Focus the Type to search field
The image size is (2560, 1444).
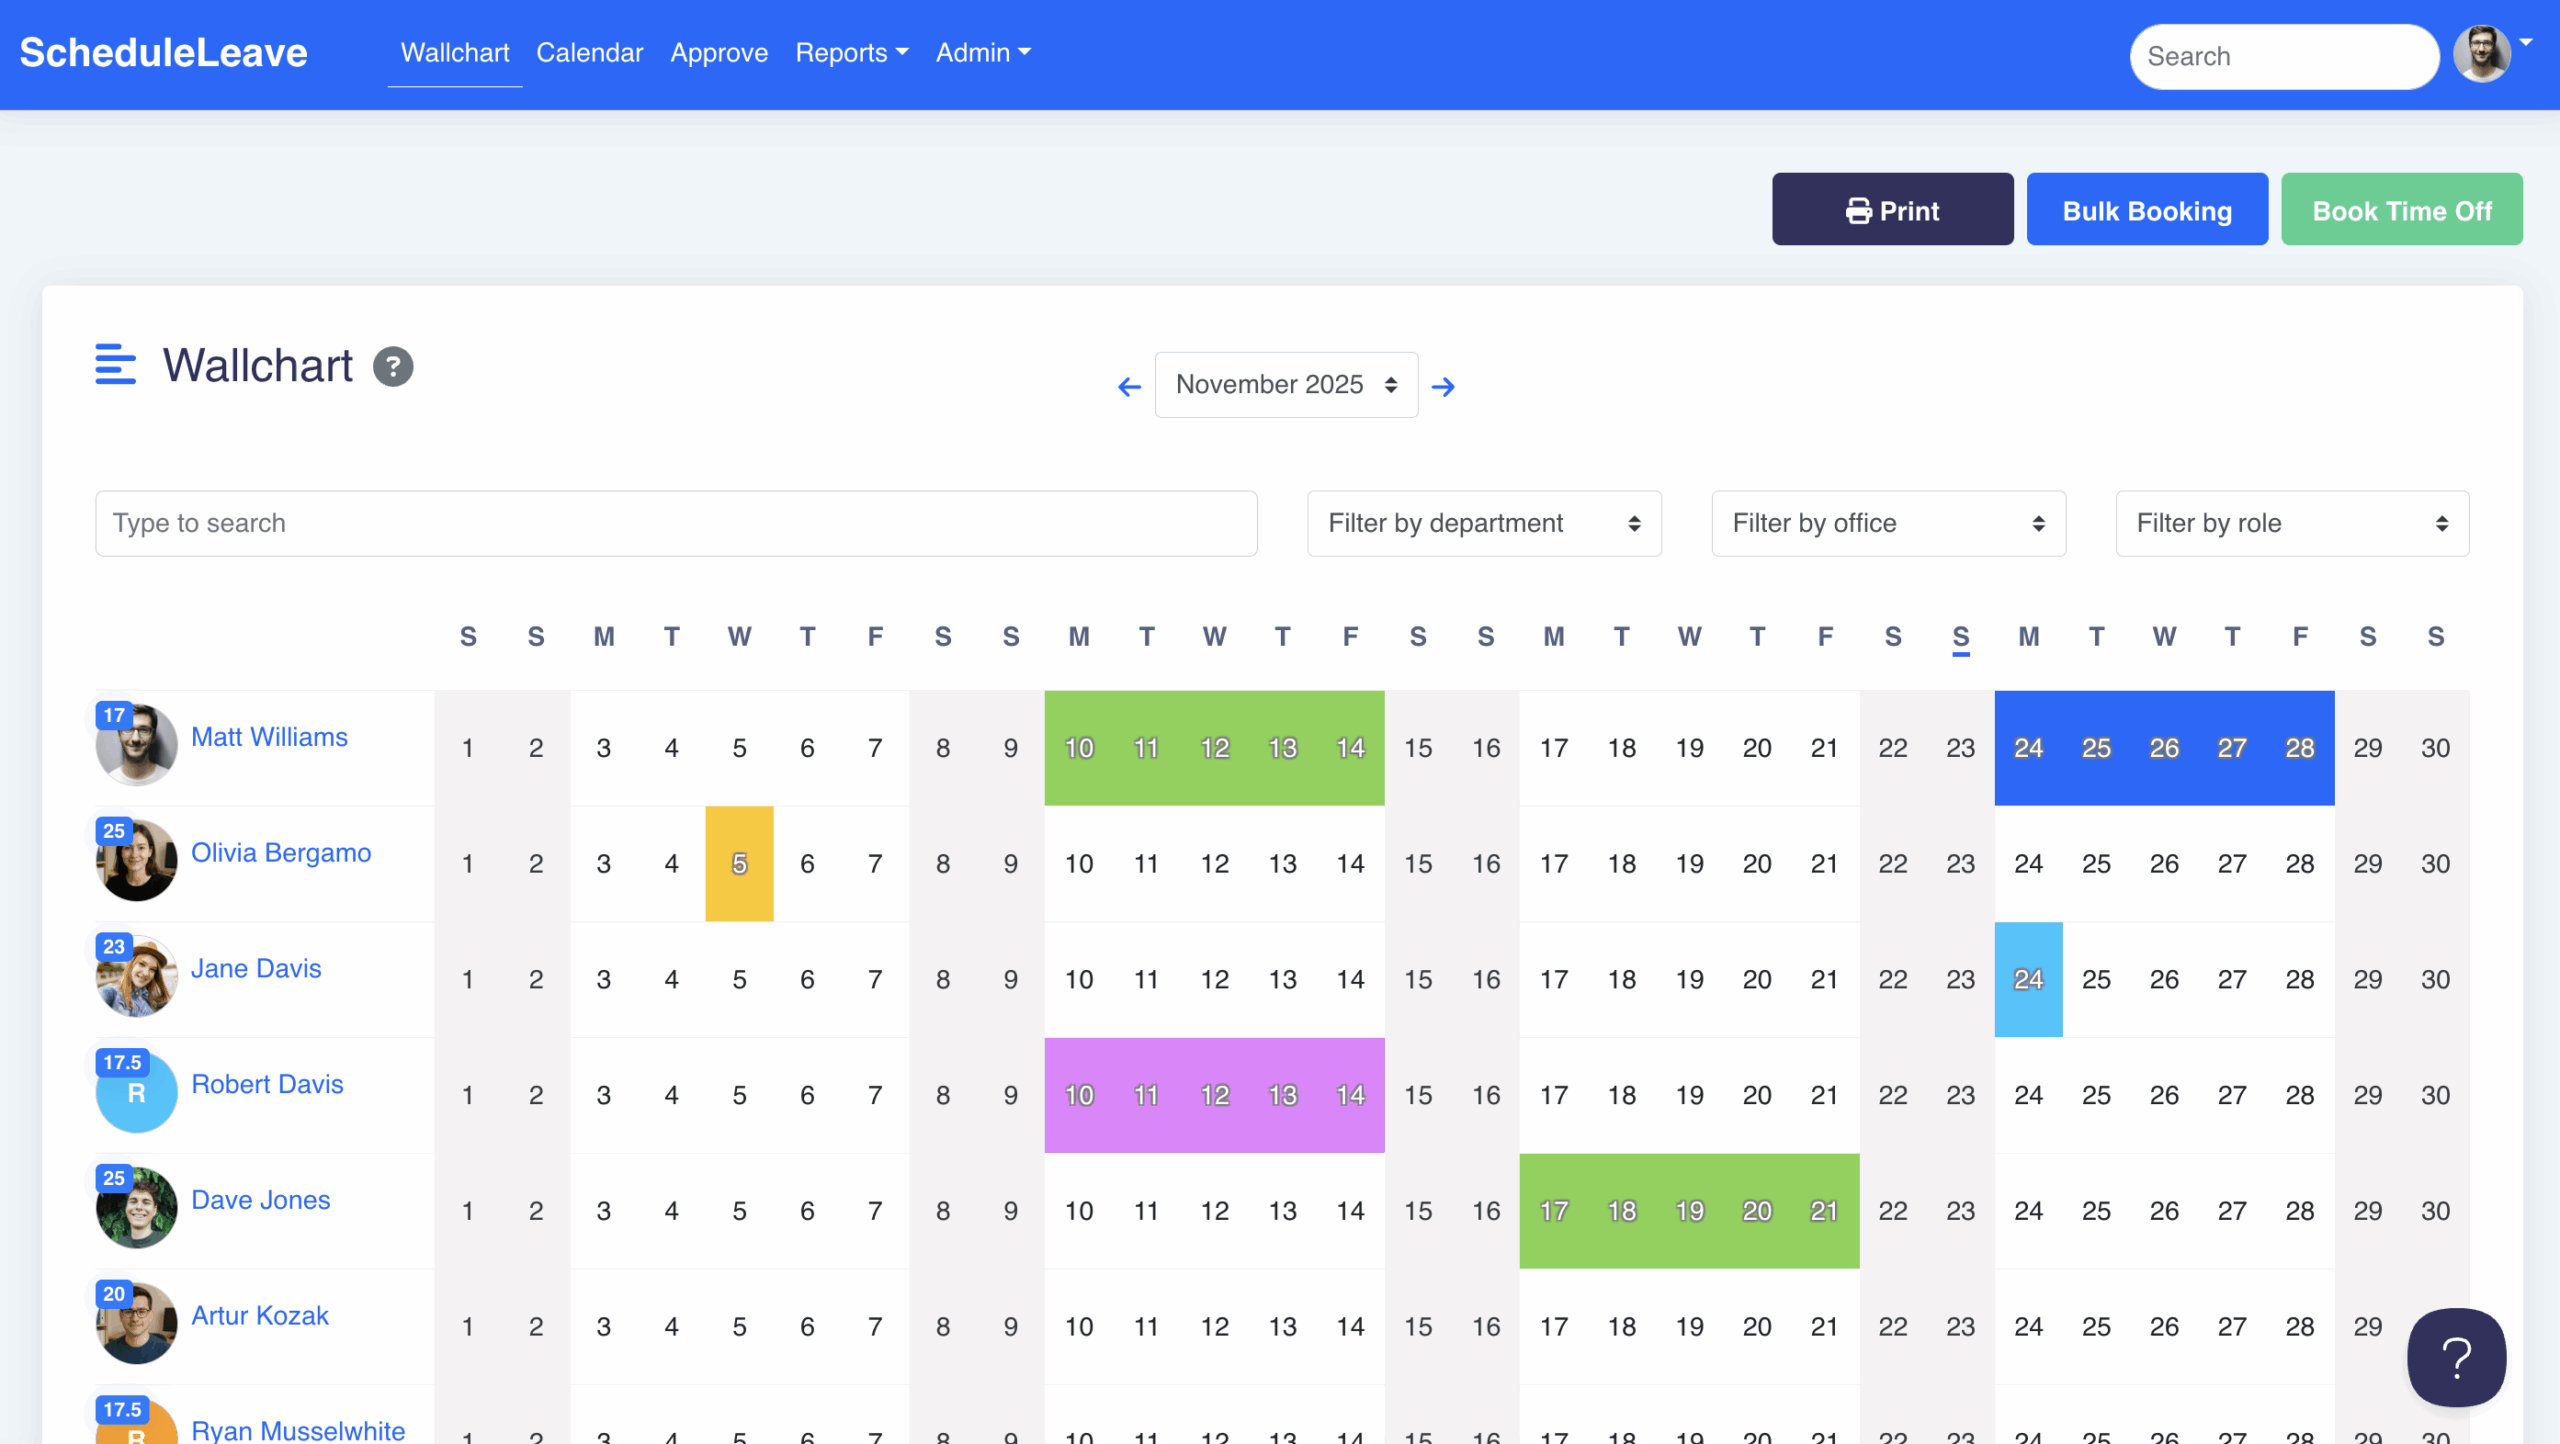676,523
